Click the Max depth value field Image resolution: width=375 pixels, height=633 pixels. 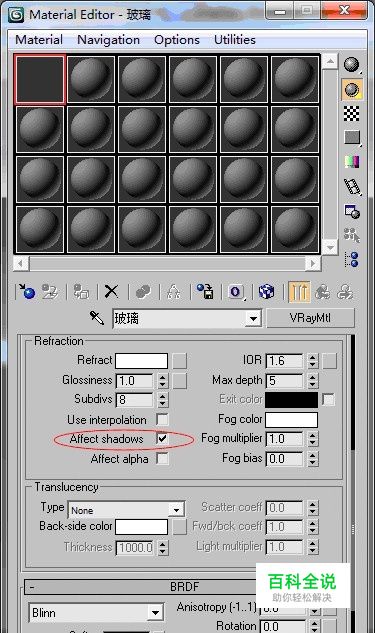click(284, 380)
